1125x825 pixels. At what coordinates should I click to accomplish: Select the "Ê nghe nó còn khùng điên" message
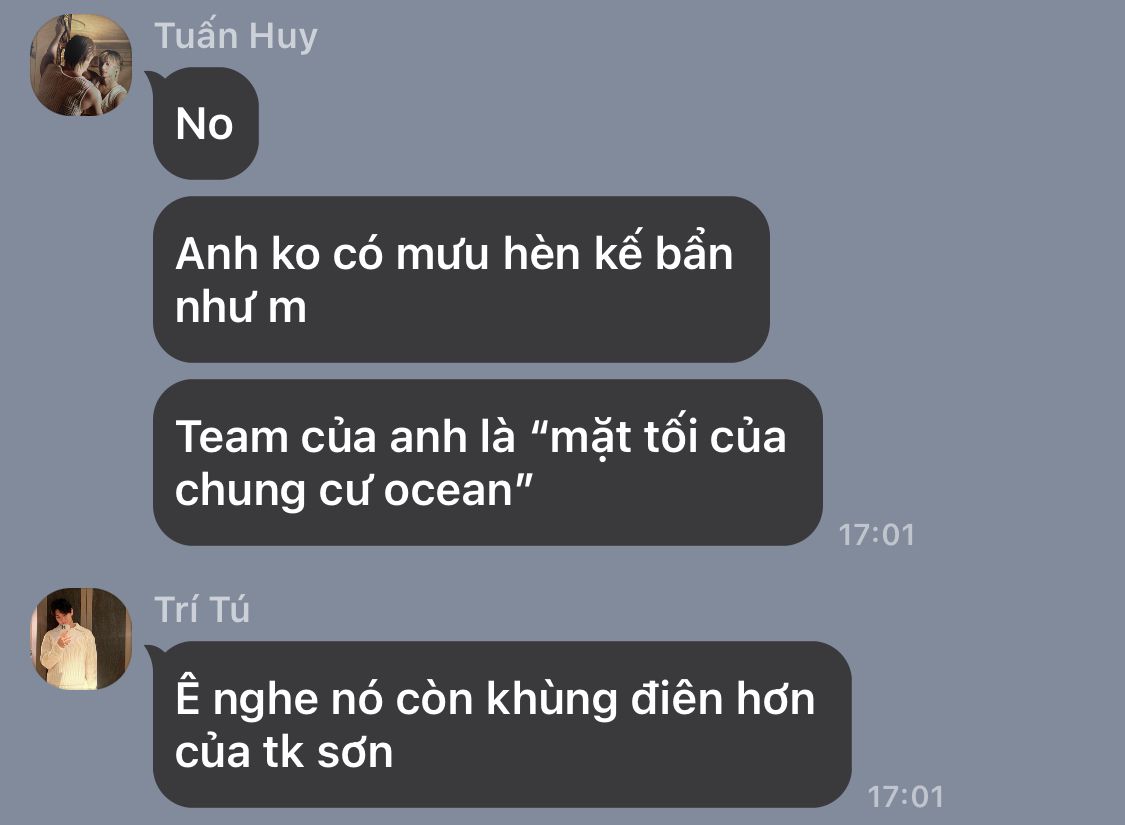[x=502, y=725]
